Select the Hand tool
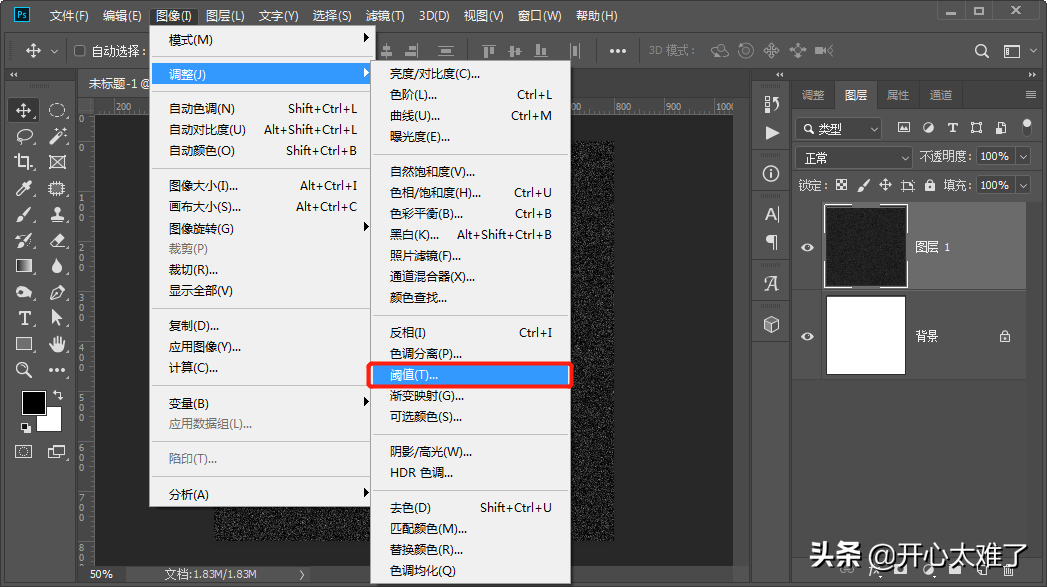Image resolution: width=1047 pixels, height=587 pixels. 57,344
